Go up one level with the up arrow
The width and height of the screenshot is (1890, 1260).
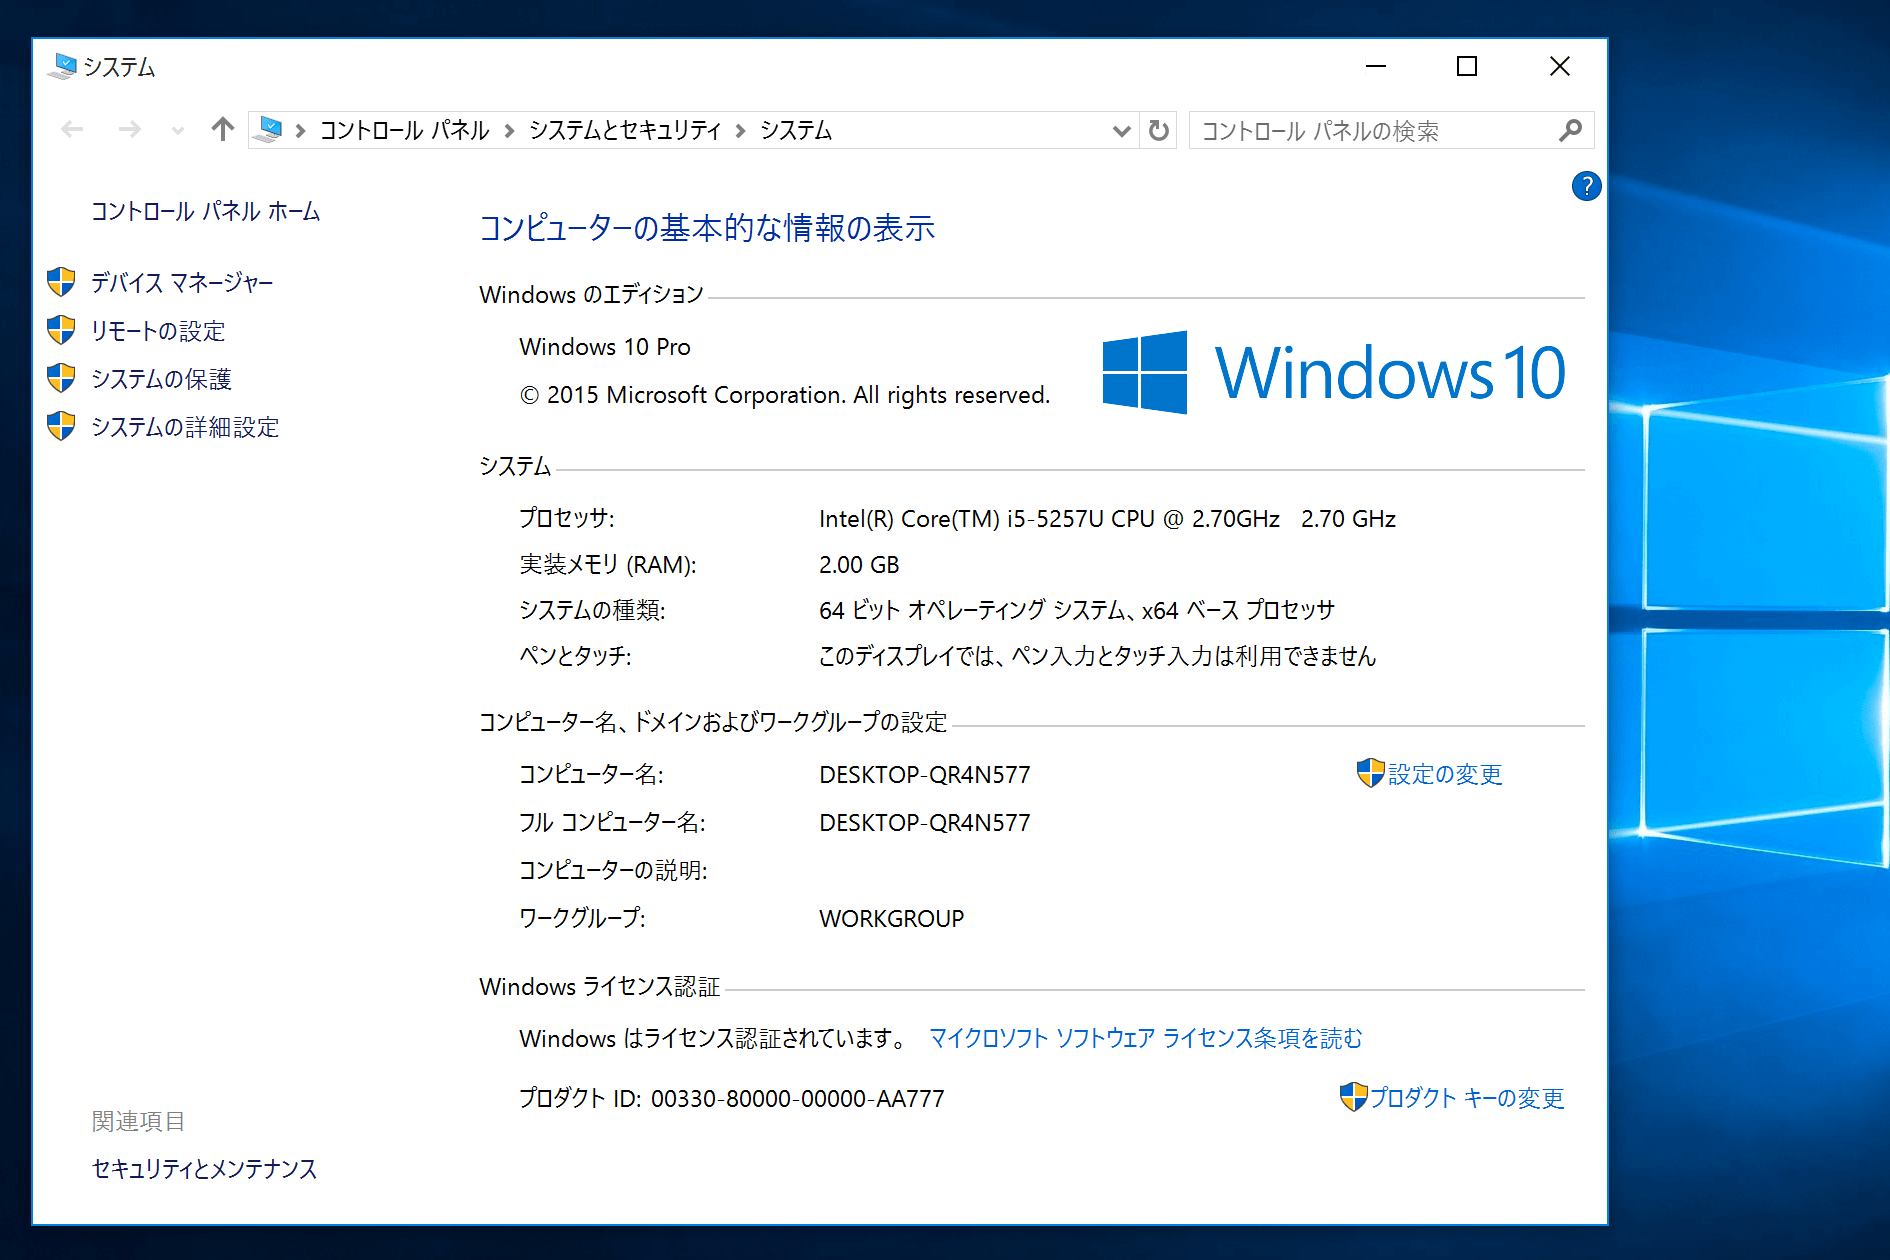(223, 129)
